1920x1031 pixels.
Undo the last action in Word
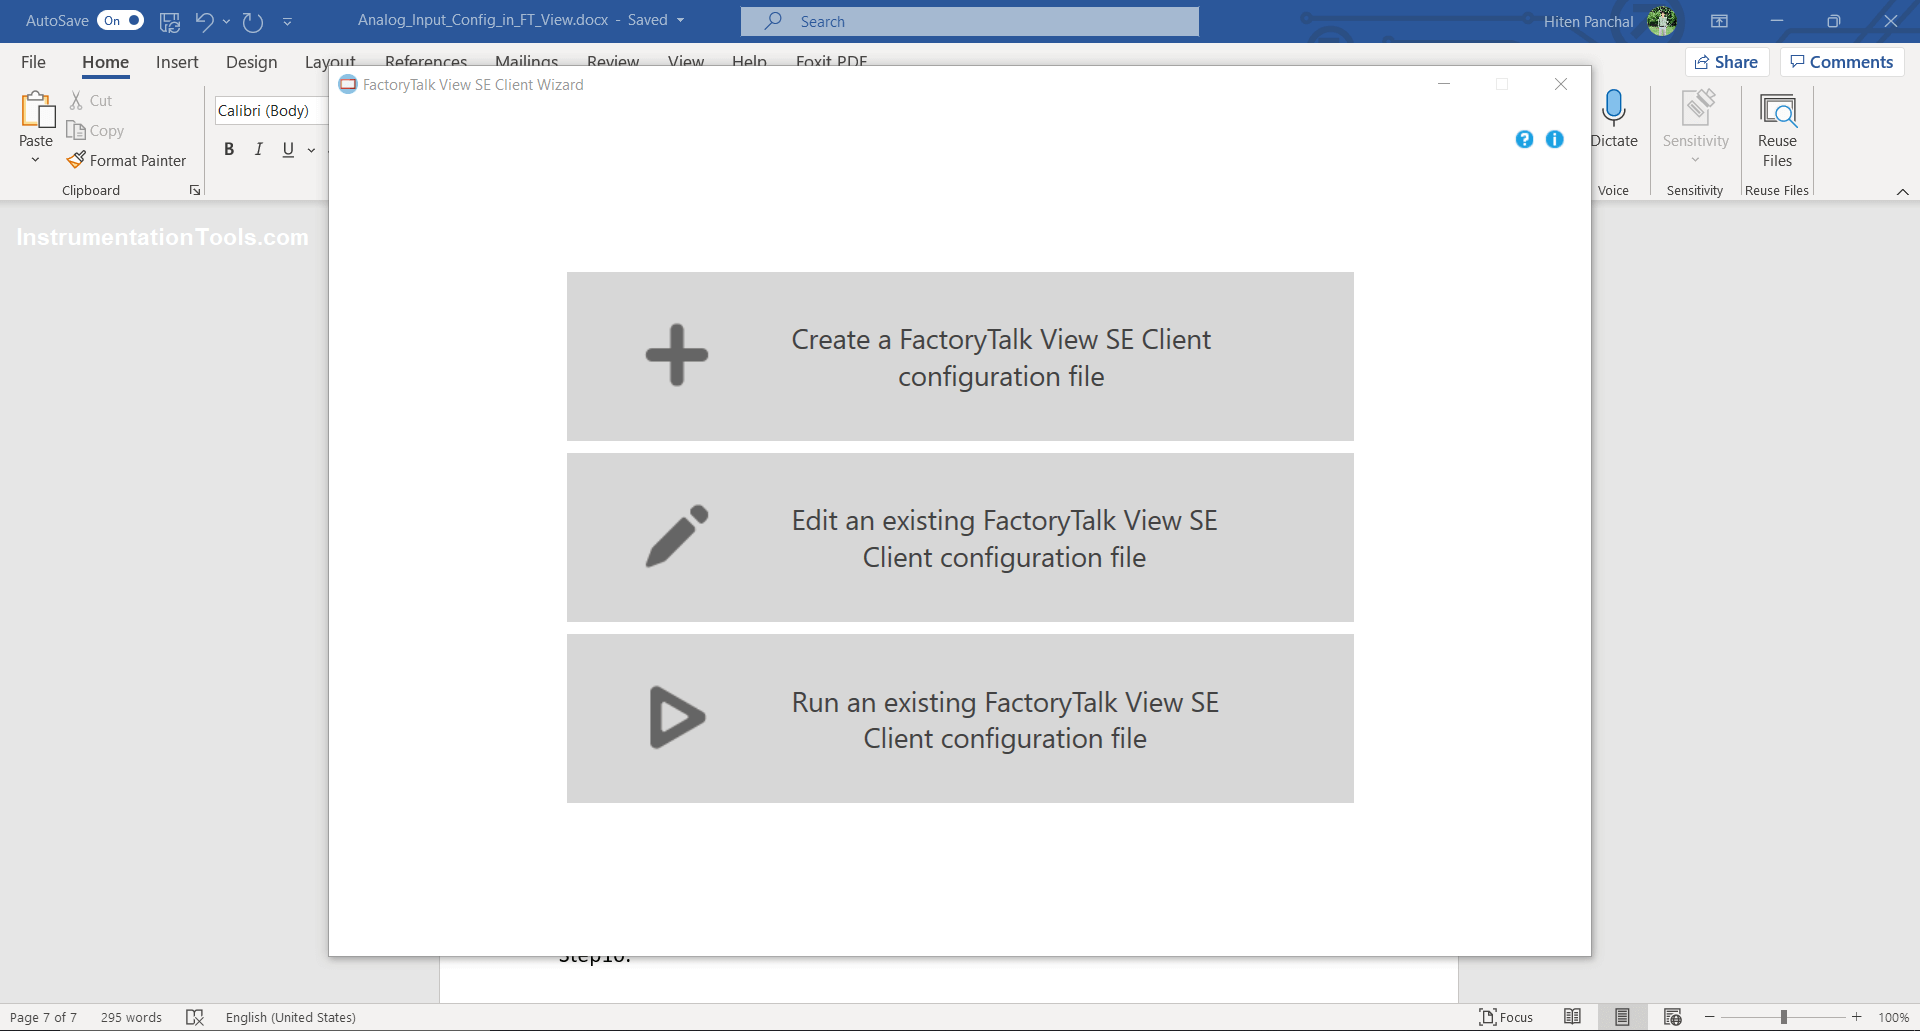click(x=205, y=21)
